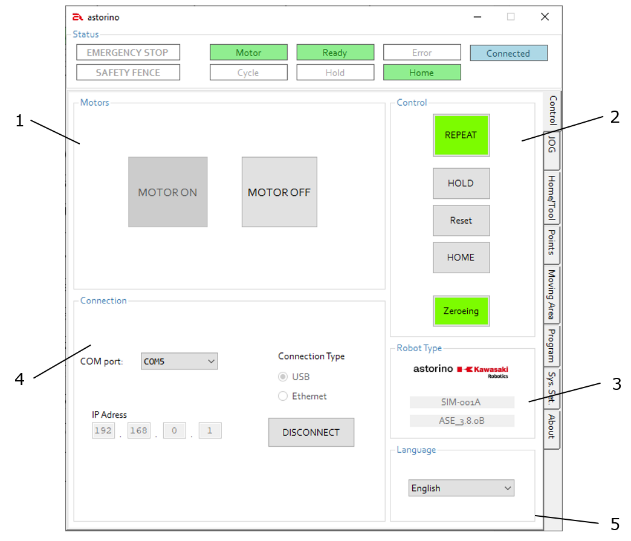Start Zeroeing with the green button
Image resolution: width=631 pixels, height=541 pixels.
(x=461, y=311)
